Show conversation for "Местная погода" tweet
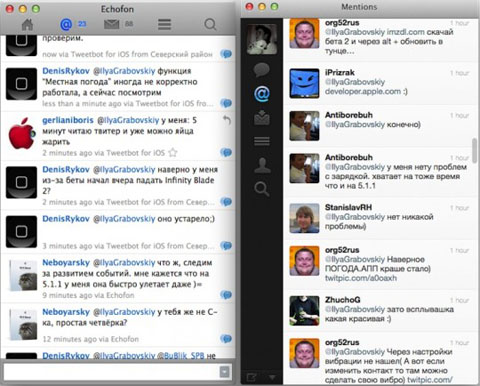This screenshot has height=386, width=480. tap(226, 103)
